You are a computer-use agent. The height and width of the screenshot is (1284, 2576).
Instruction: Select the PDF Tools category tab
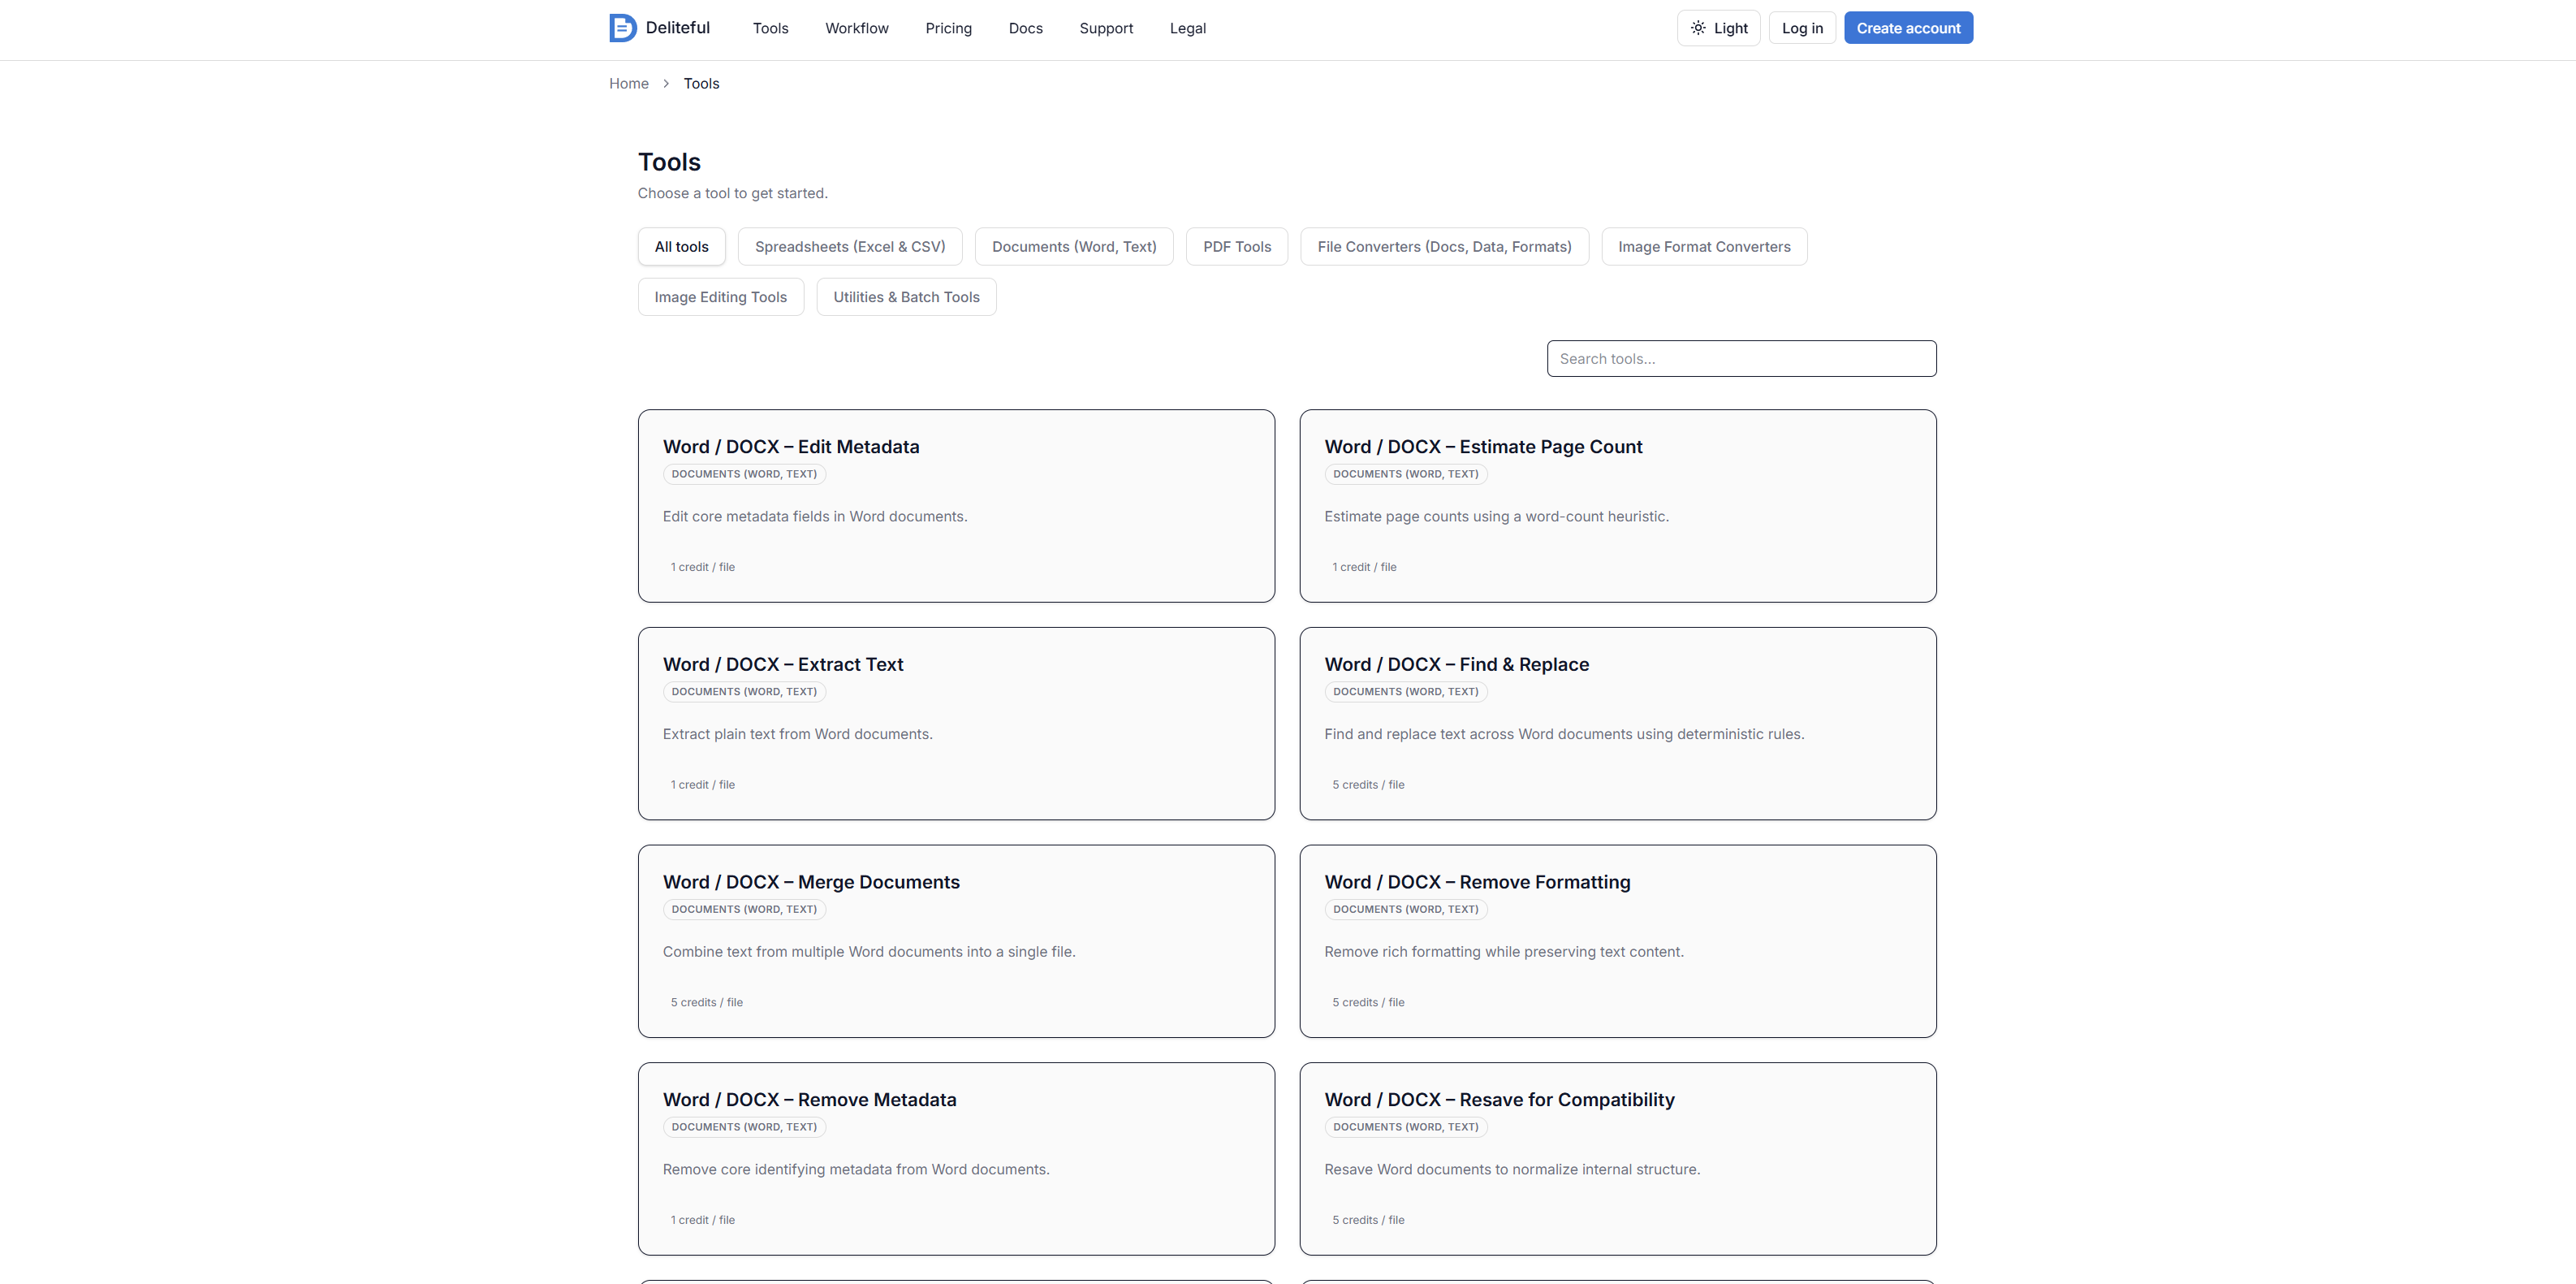click(1236, 247)
